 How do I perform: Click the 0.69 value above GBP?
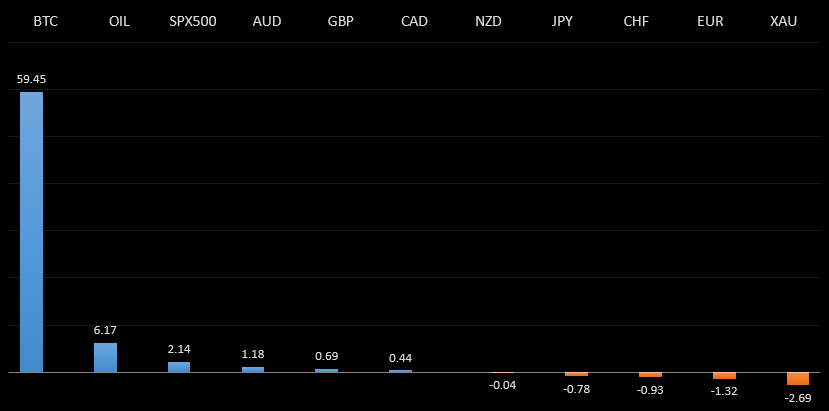point(326,356)
